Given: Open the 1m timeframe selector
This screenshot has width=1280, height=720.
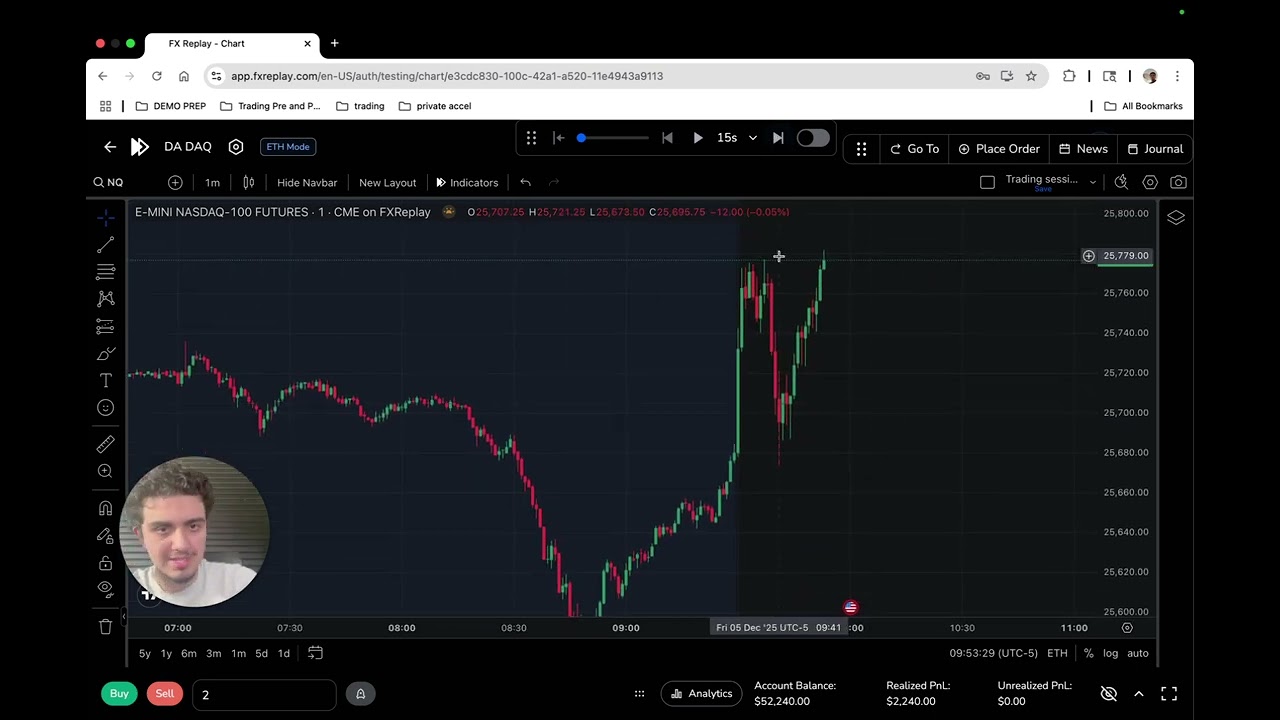Looking at the screenshot, I should coord(212,182).
